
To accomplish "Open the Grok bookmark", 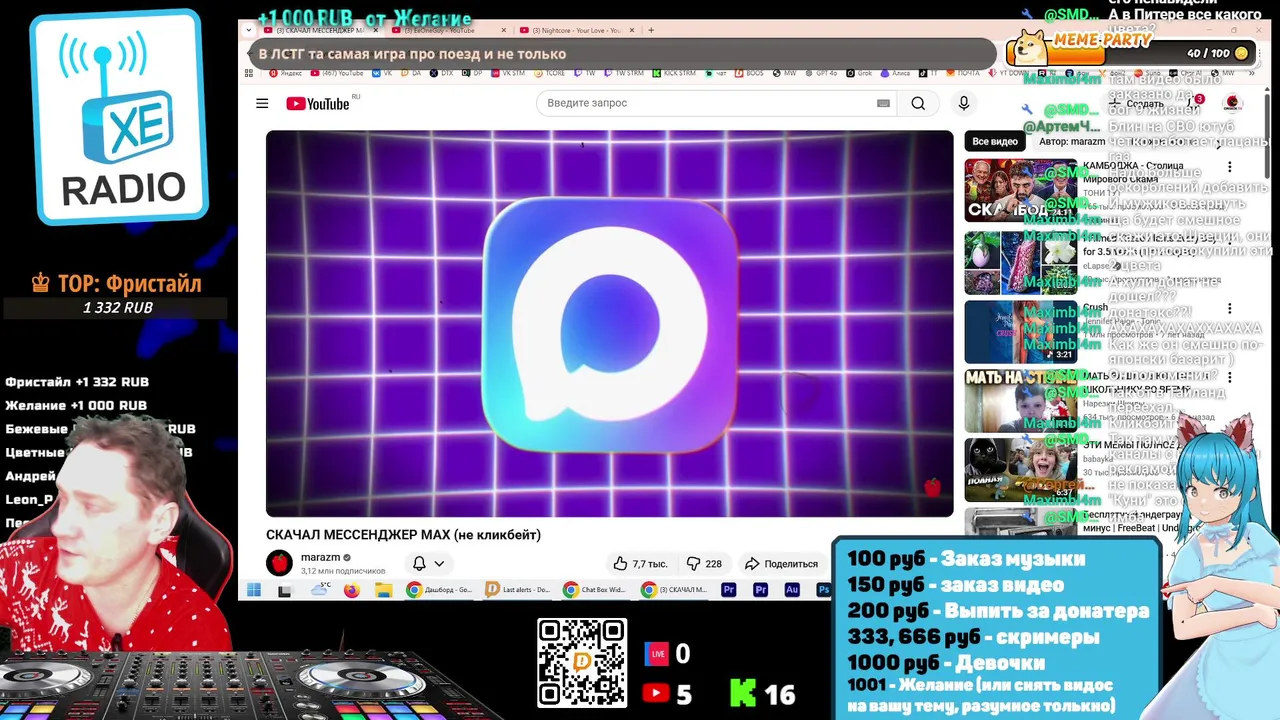I will (860, 73).
